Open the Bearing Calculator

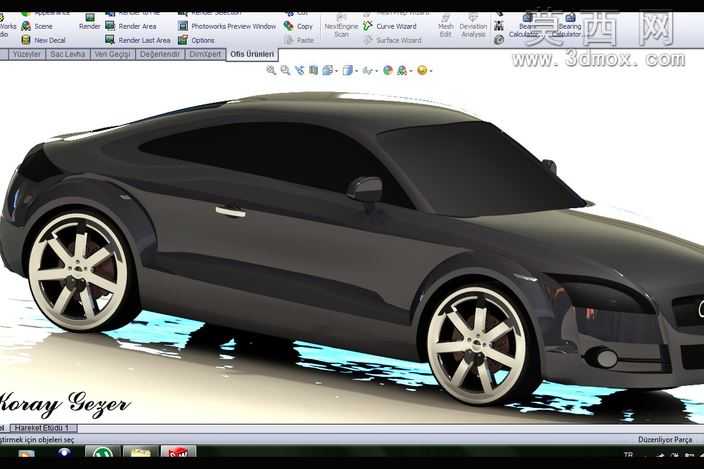[x=567, y=26]
